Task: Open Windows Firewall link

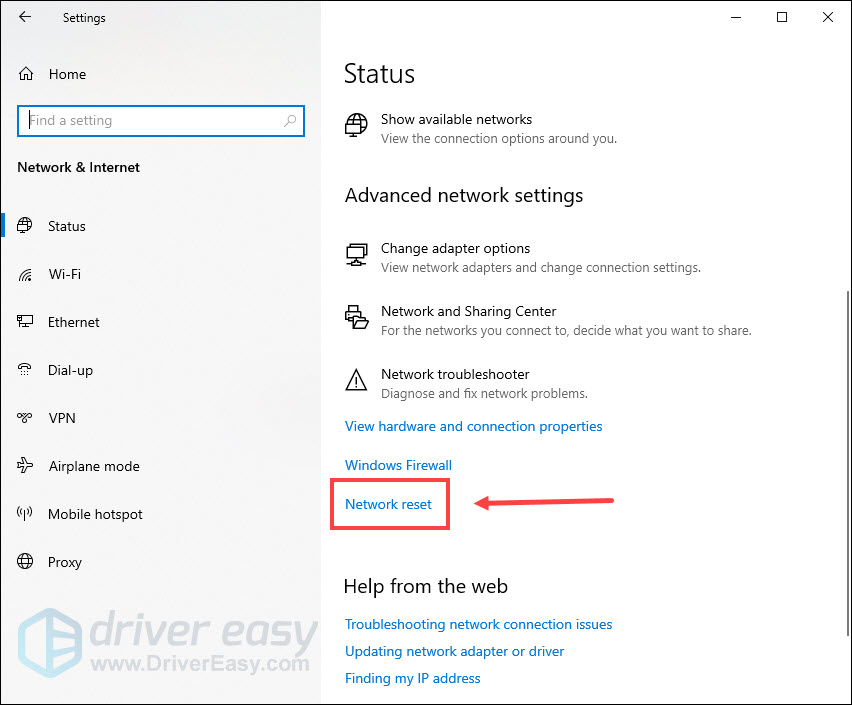Action: pyautogui.click(x=398, y=465)
